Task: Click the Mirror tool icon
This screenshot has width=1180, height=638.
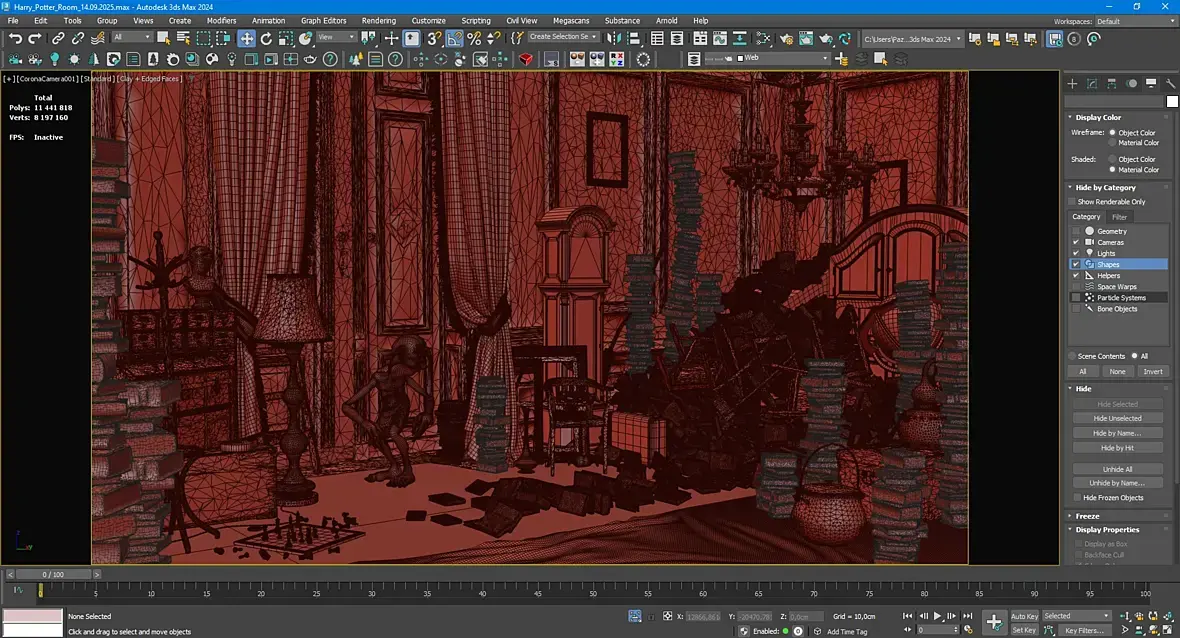Action: point(613,38)
